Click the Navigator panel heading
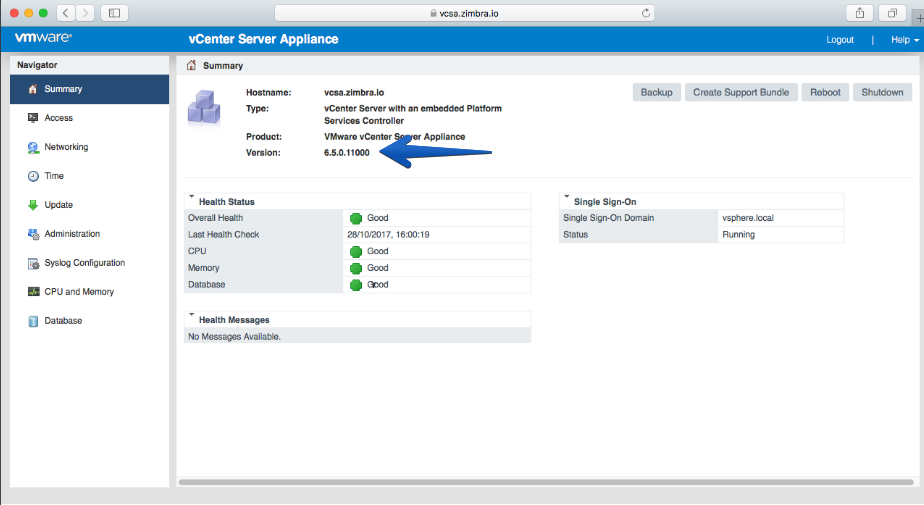924x505 pixels. tap(37, 65)
